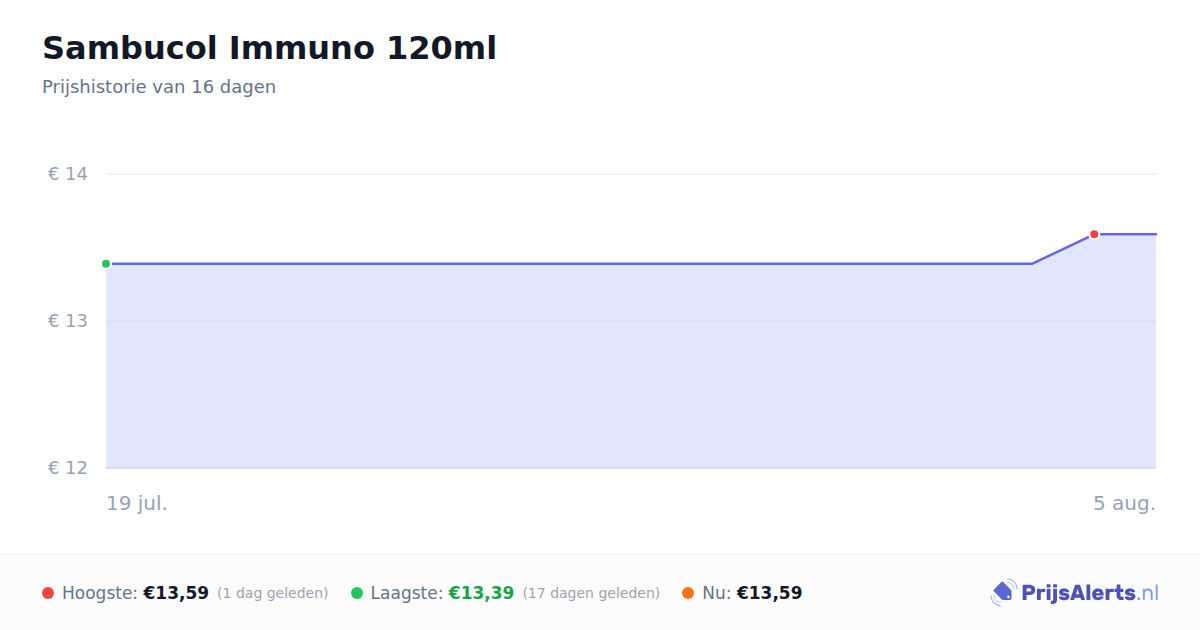
Task: Click the green lowest-price legend dot
Action: 357,593
